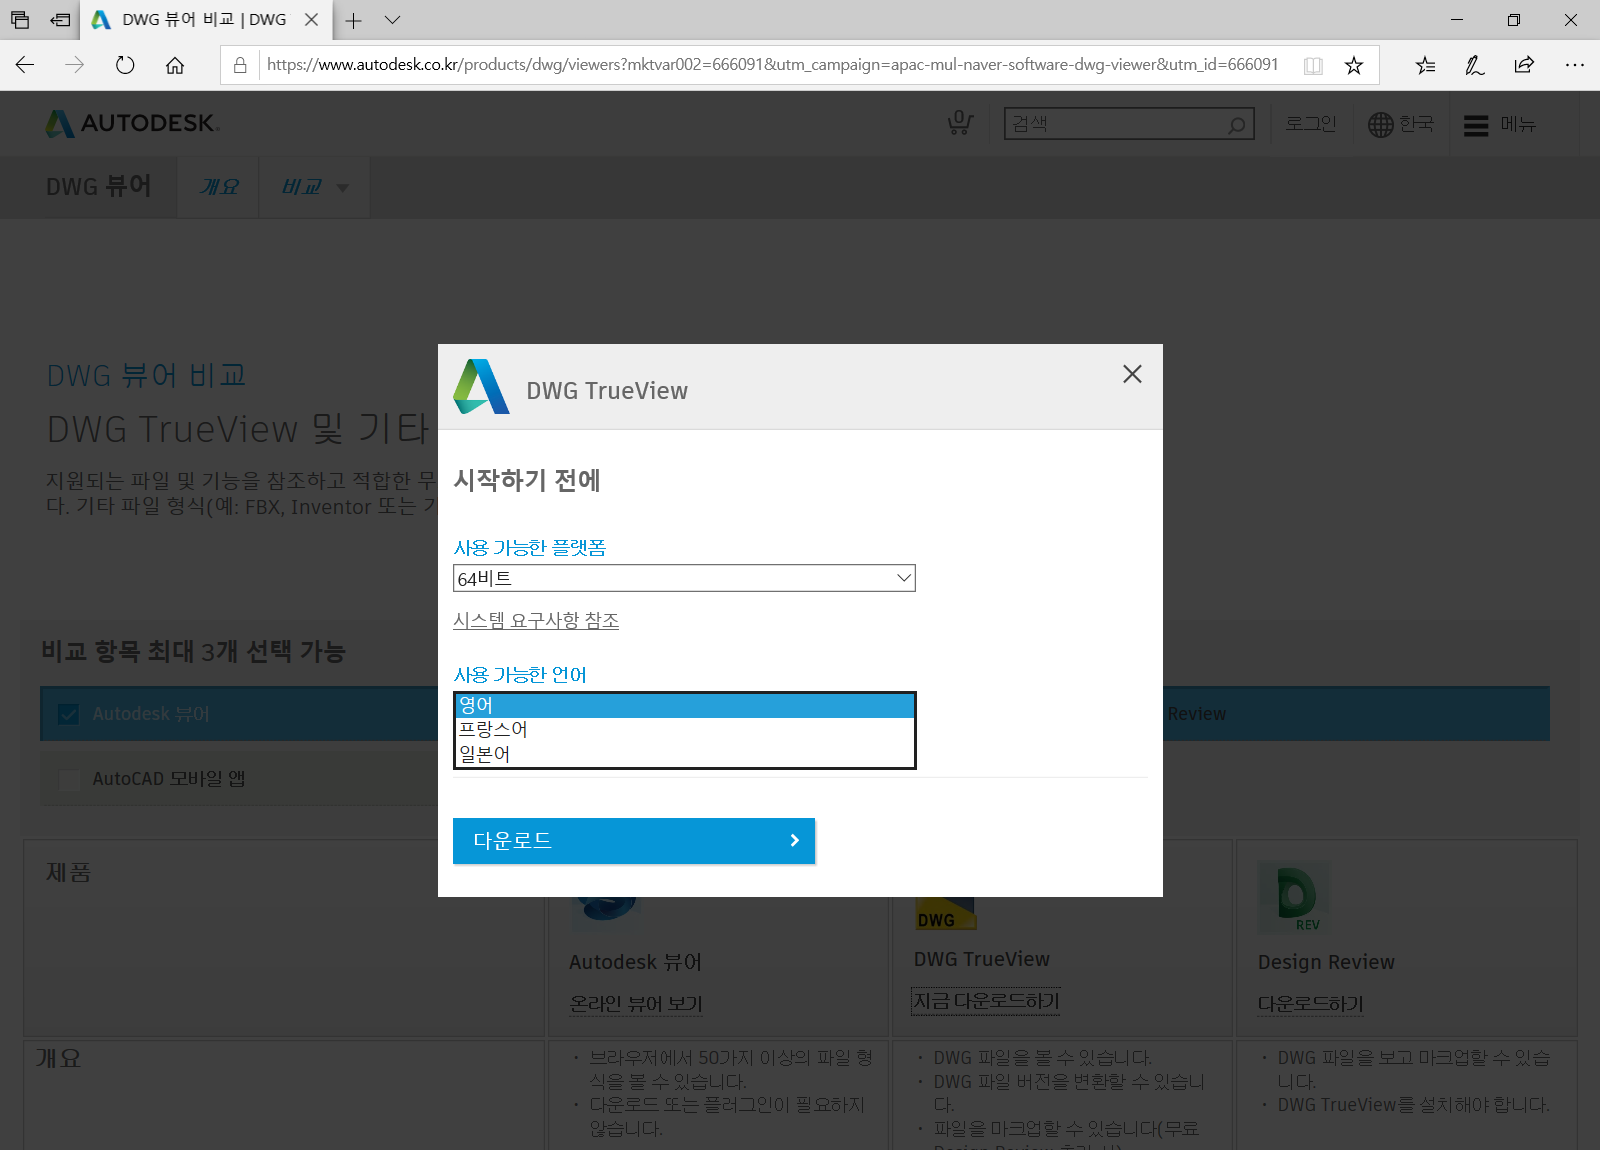The height and width of the screenshot is (1150, 1600).
Task: Toggle the Autodesk 뷰어 checkbox
Action: pyautogui.click(x=69, y=714)
